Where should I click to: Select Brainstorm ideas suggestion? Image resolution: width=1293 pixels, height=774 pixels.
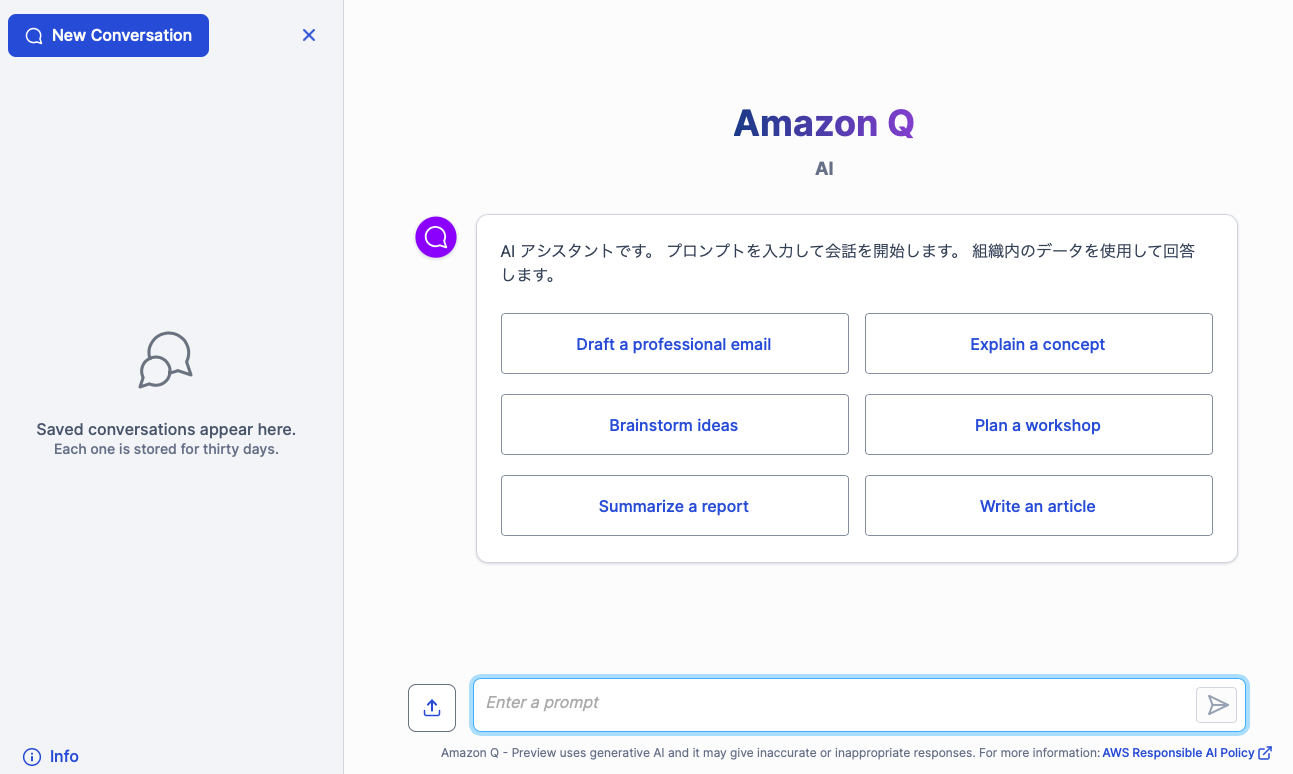pos(675,425)
